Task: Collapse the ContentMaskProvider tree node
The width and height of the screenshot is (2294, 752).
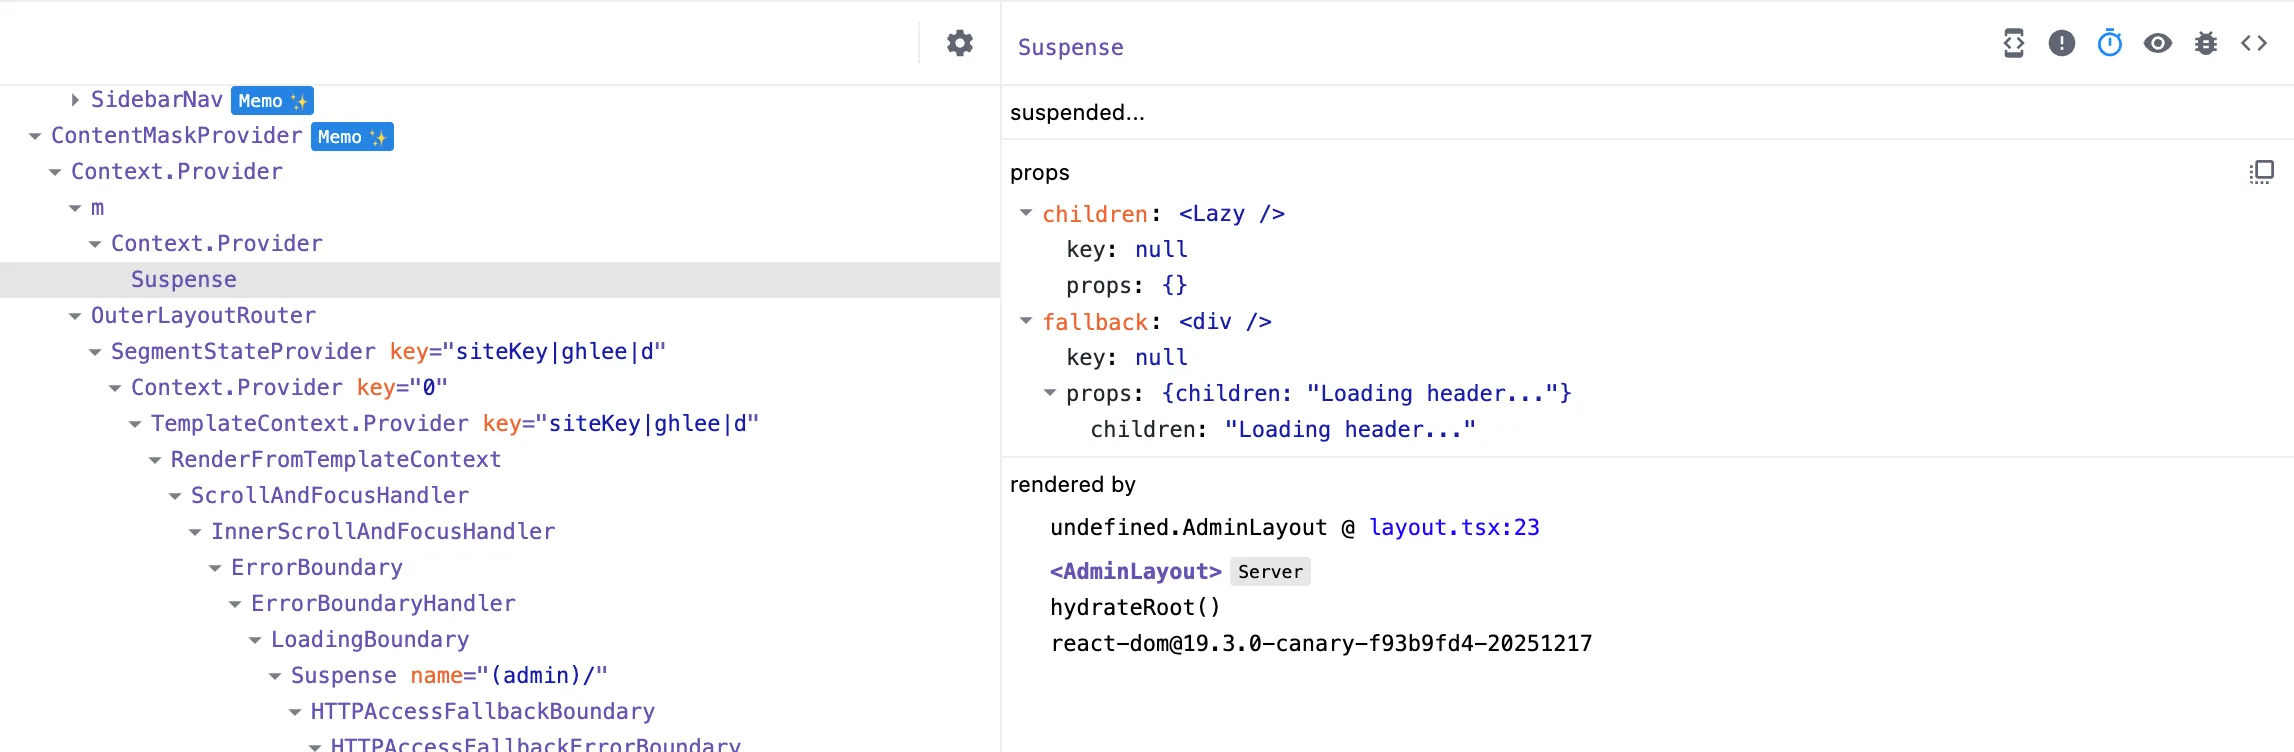Action: pos(35,136)
